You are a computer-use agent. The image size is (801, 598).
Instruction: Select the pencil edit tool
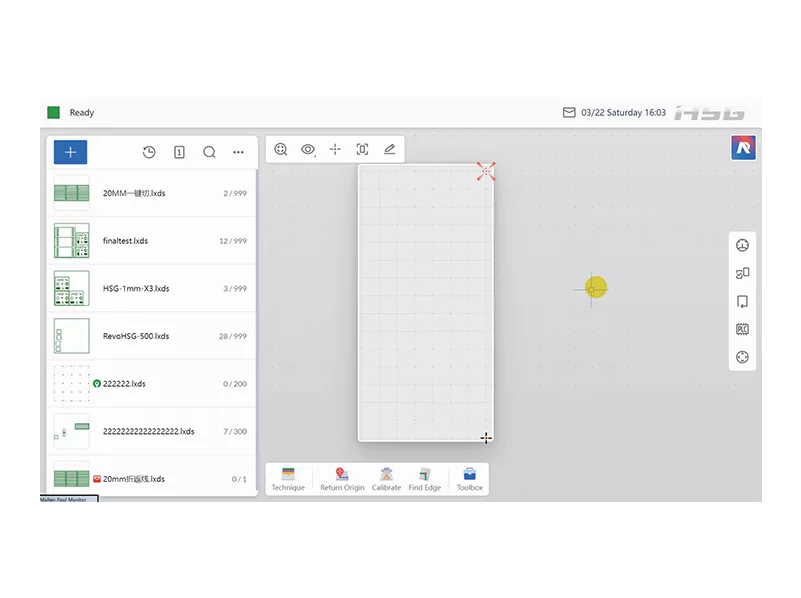click(x=389, y=149)
